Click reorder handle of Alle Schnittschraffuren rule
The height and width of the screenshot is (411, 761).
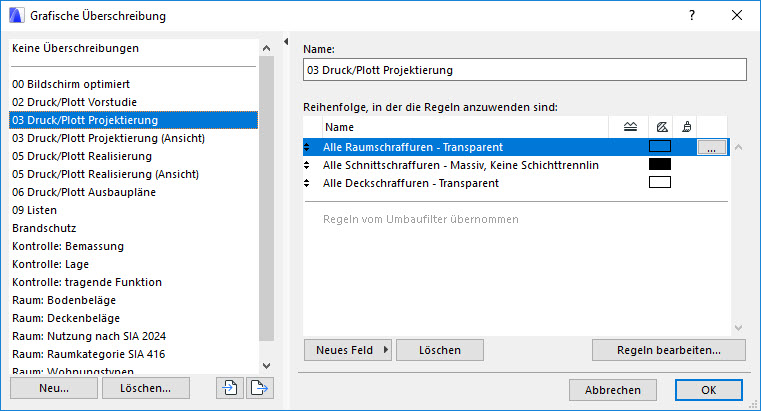coord(307,165)
